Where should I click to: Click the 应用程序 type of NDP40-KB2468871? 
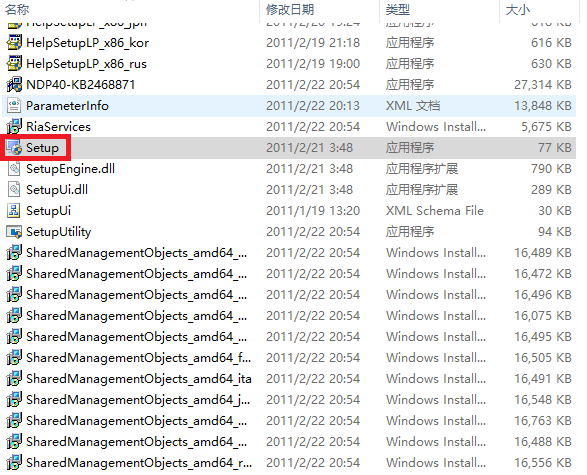point(410,85)
